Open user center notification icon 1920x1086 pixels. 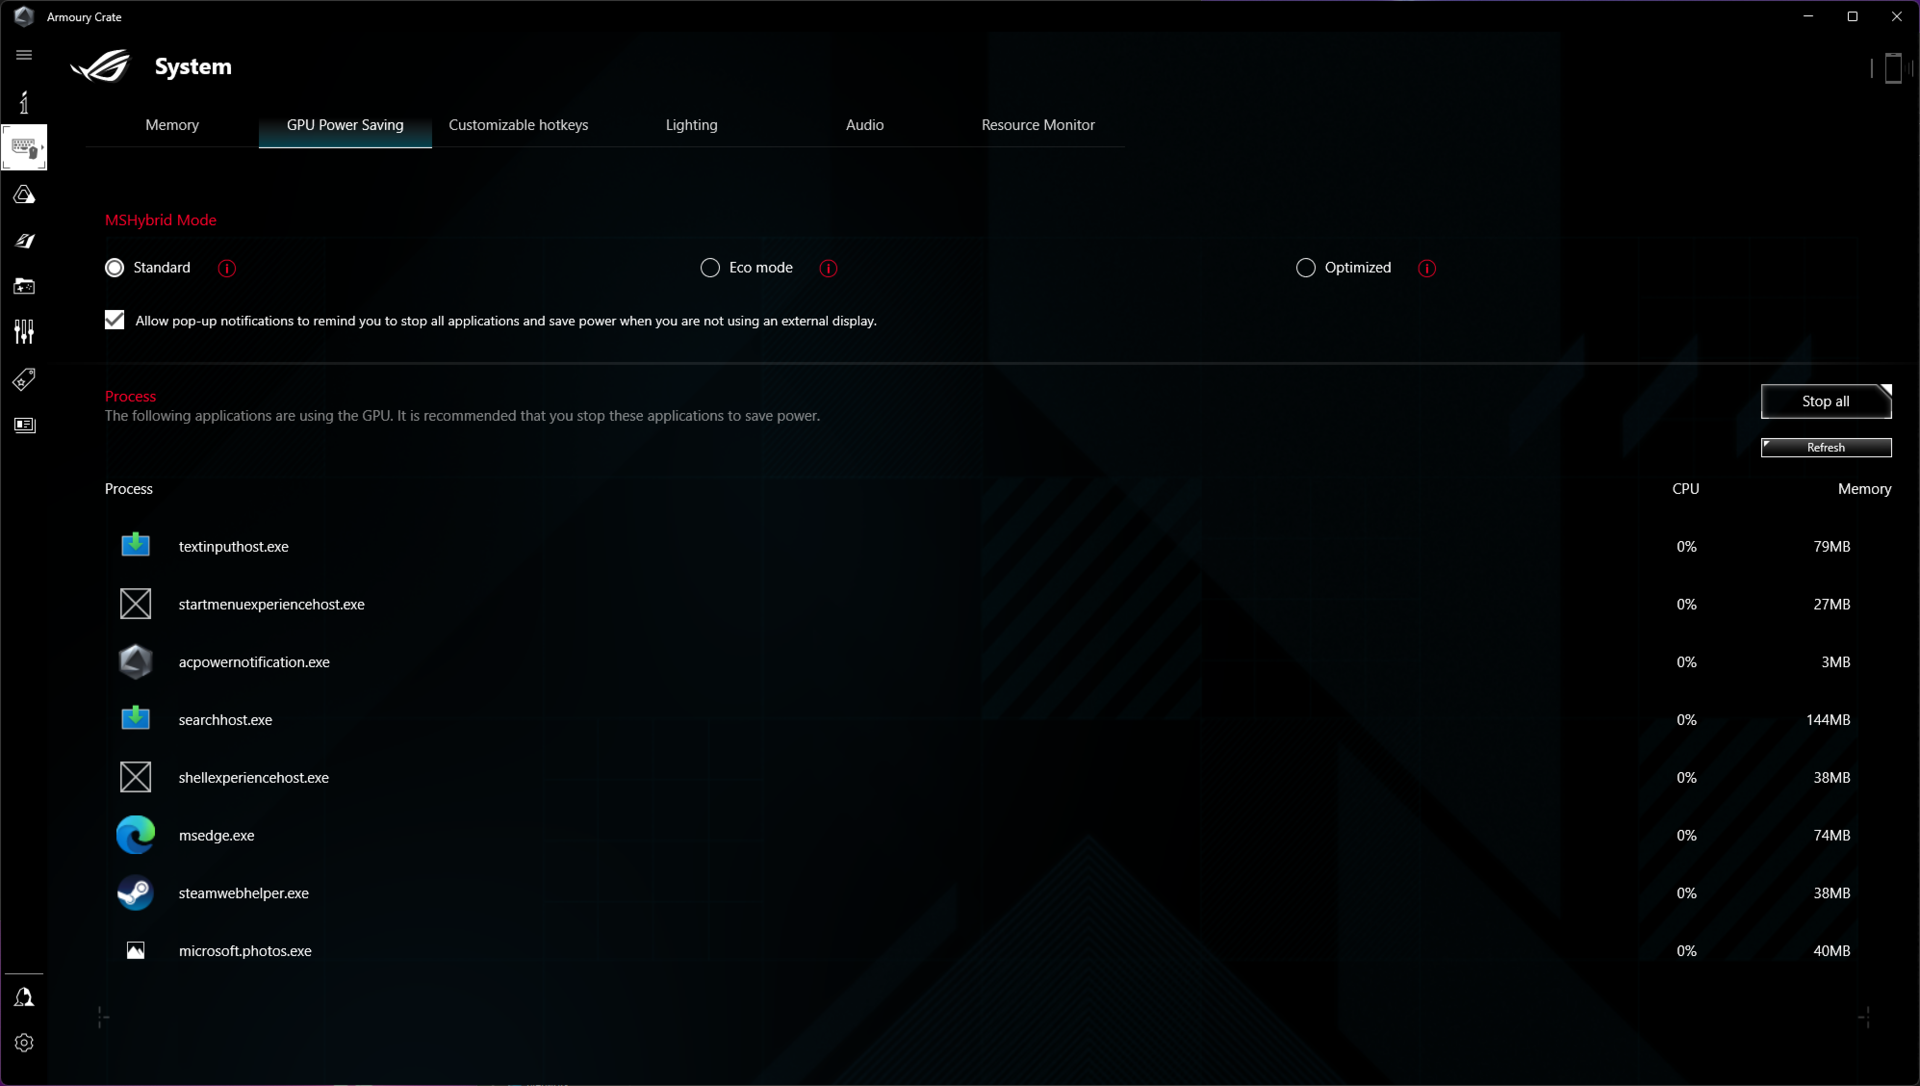(x=24, y=997)
